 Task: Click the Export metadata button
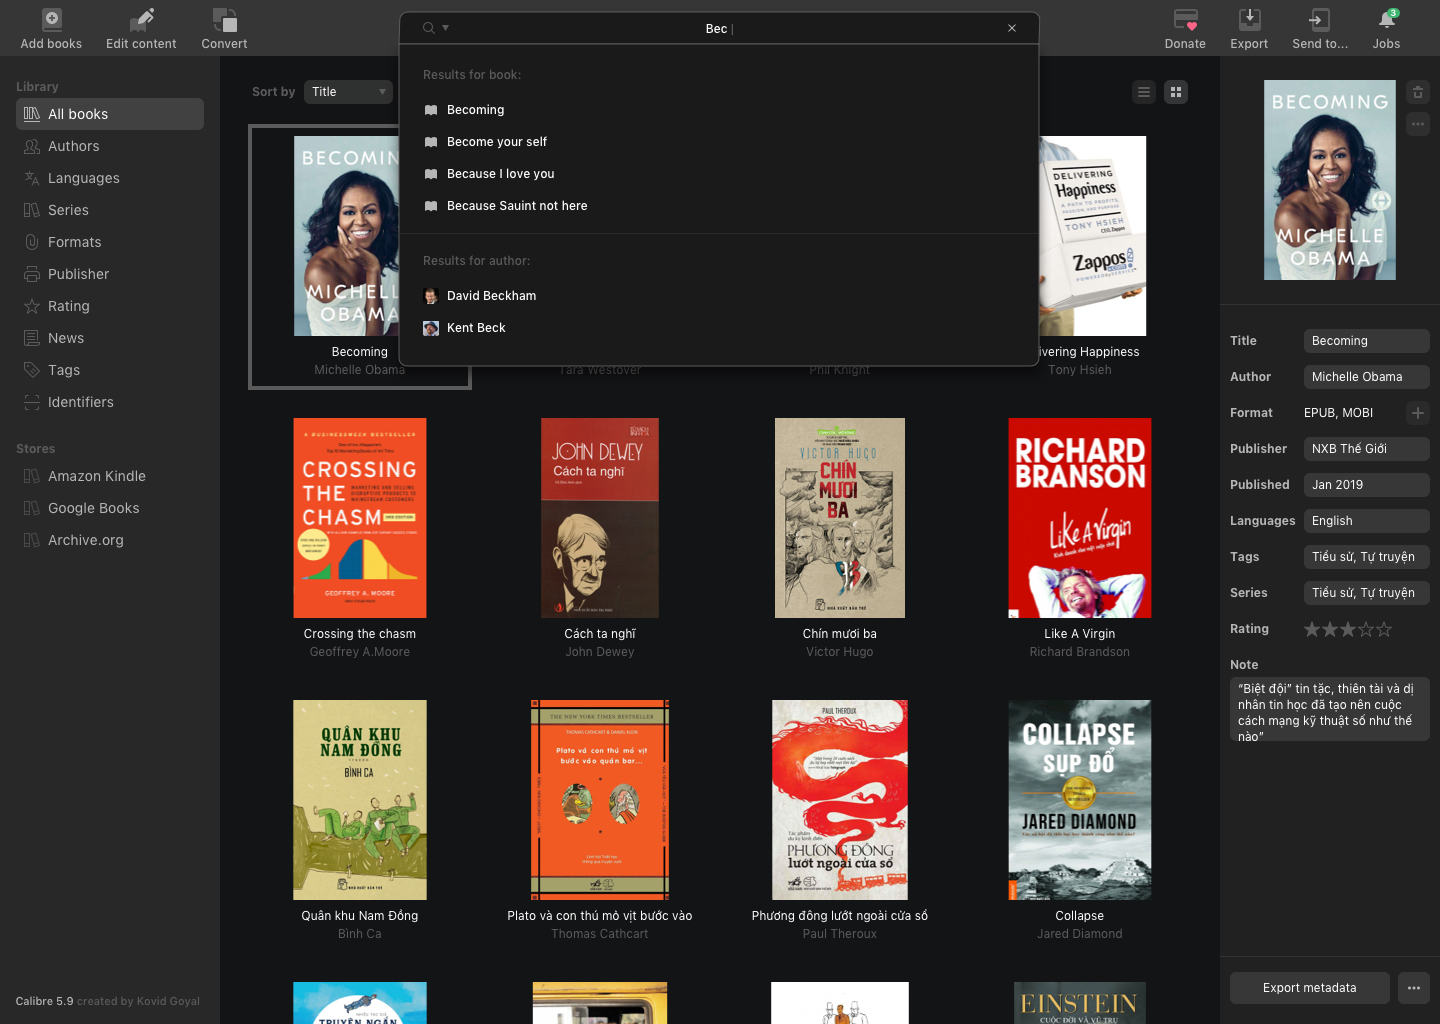click(x=1310, y=988)
